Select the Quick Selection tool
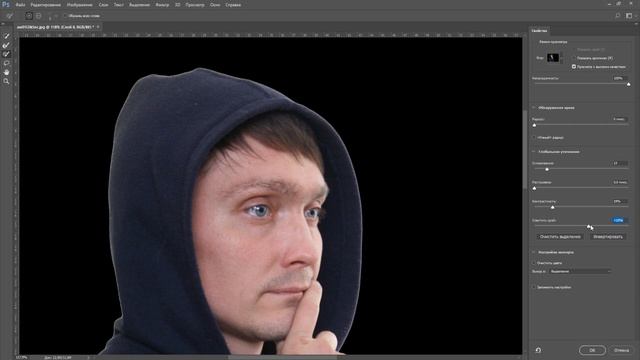 coord(6,36)
